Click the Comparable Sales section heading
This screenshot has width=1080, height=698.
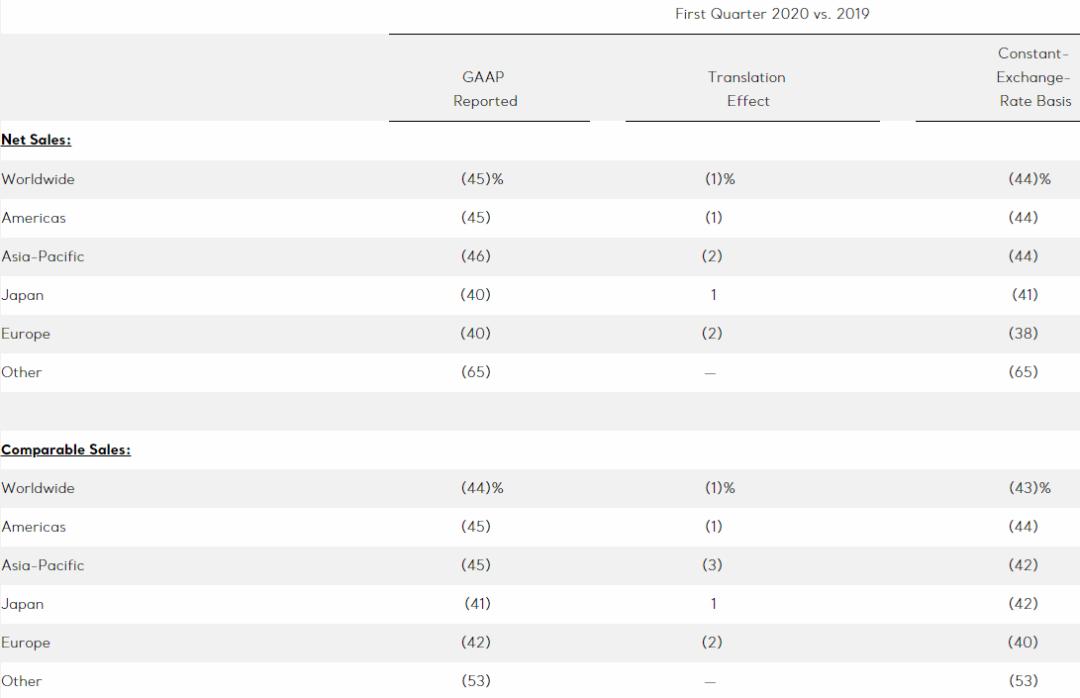tap(66, 450)
